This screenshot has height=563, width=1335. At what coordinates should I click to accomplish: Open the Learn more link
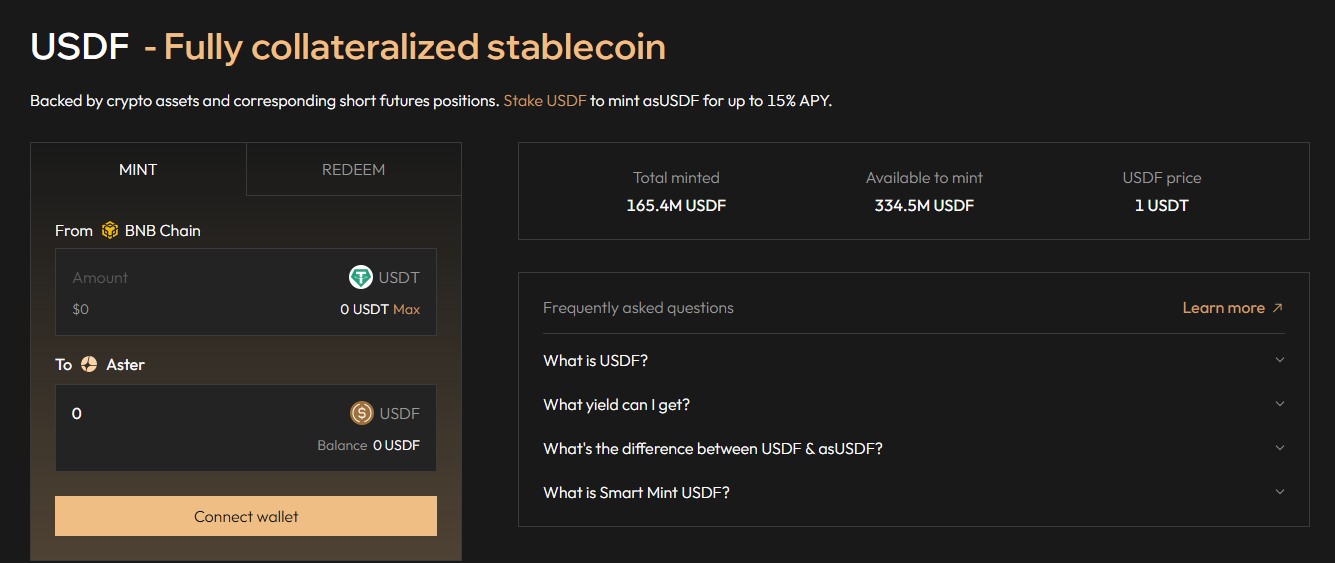coord(1223,308)
